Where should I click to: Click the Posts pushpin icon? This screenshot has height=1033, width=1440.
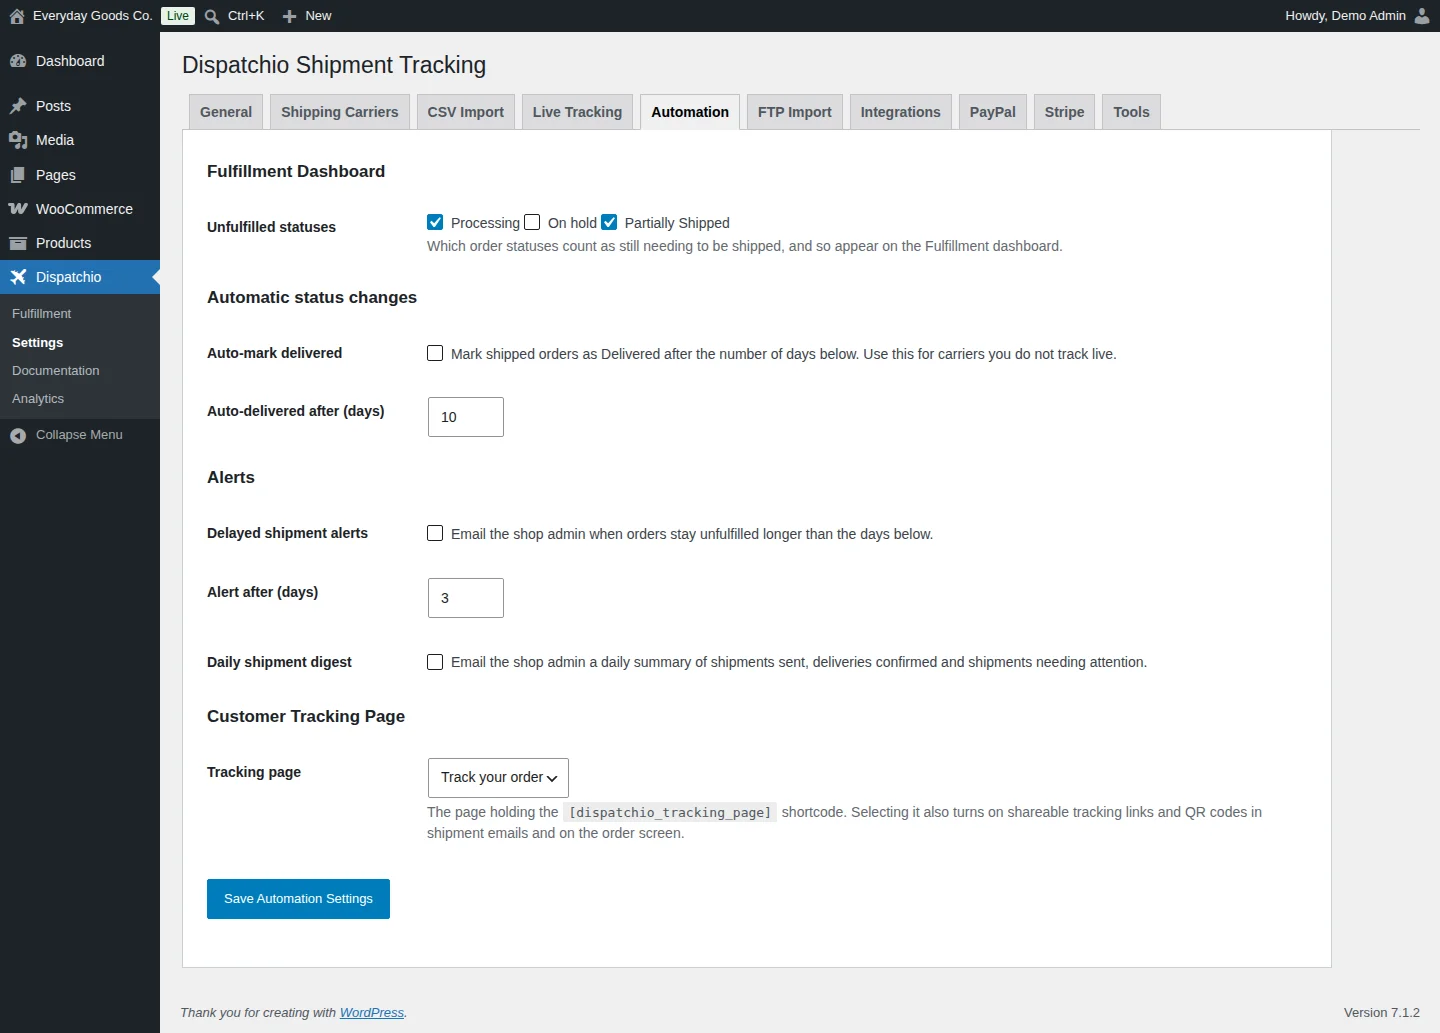(x=18, y=106)
